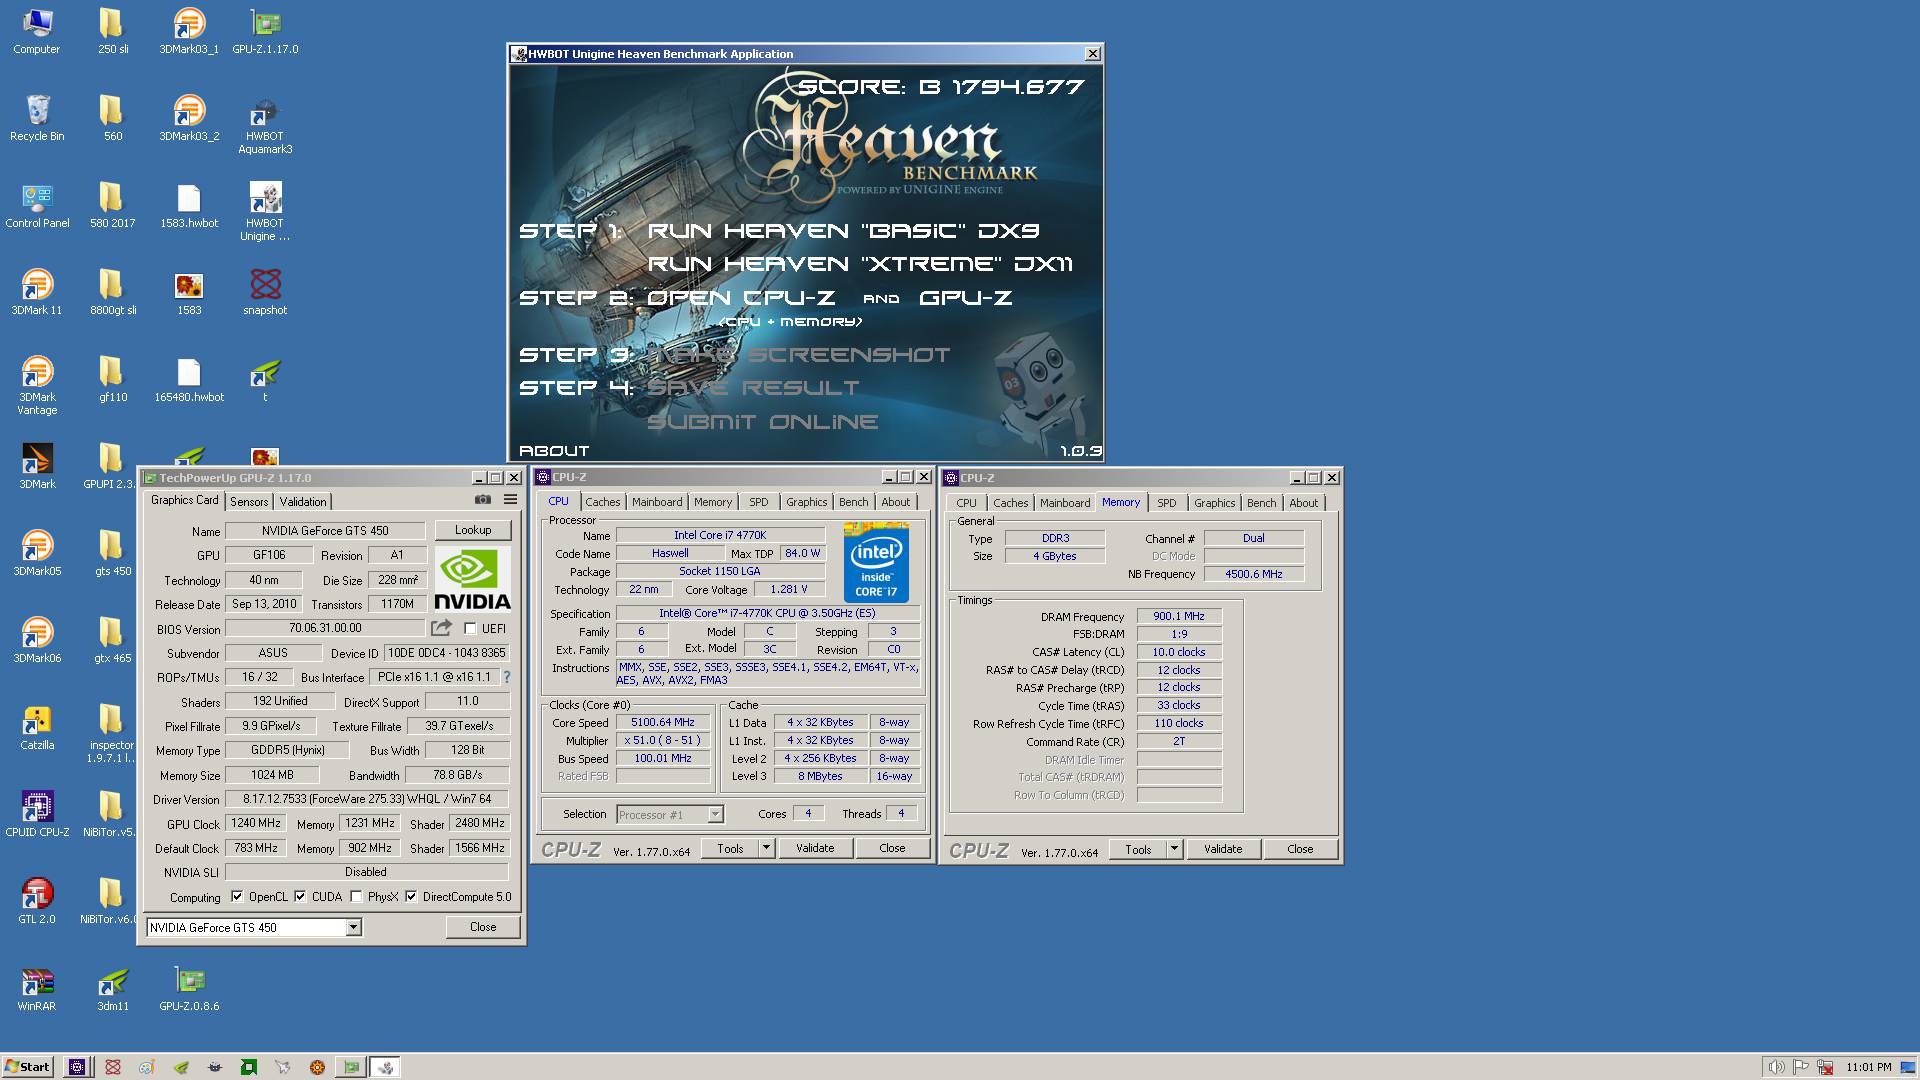Open the GPU-Z hamburger menu icon
1920x1080 pixels.
point(510,499)
